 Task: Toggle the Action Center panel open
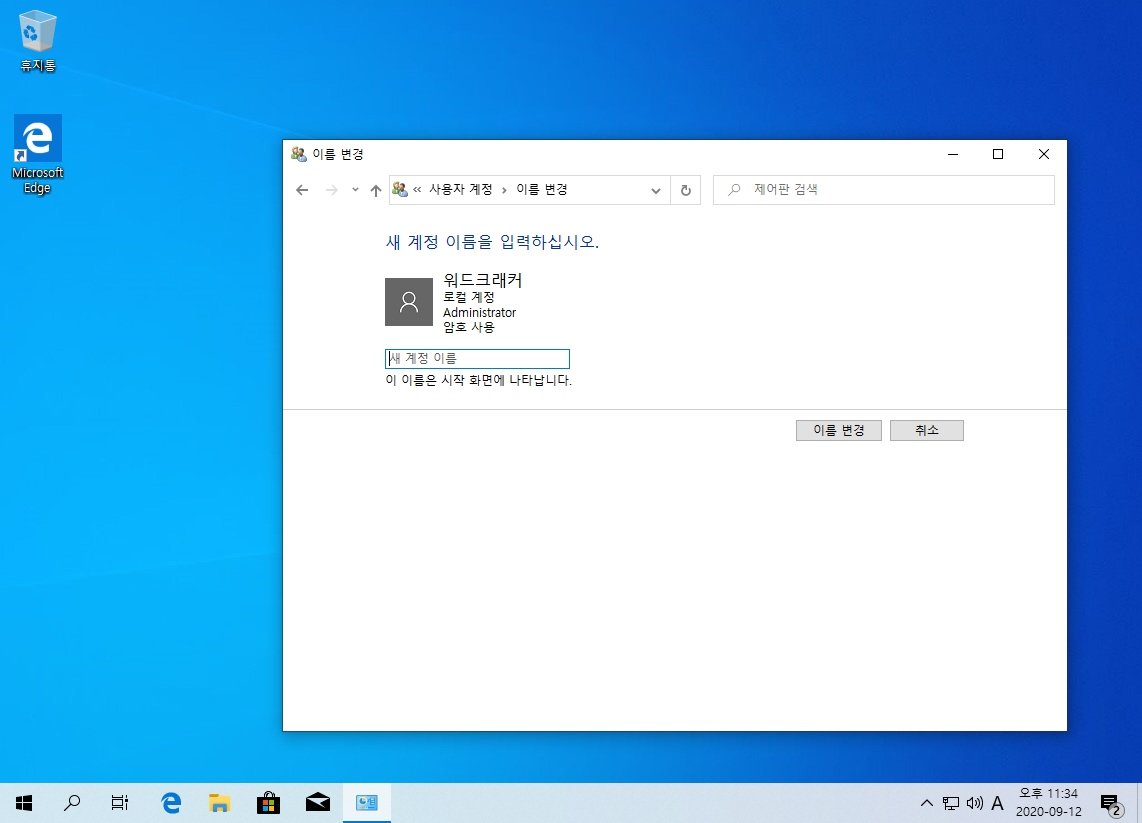coord(1109,803)
